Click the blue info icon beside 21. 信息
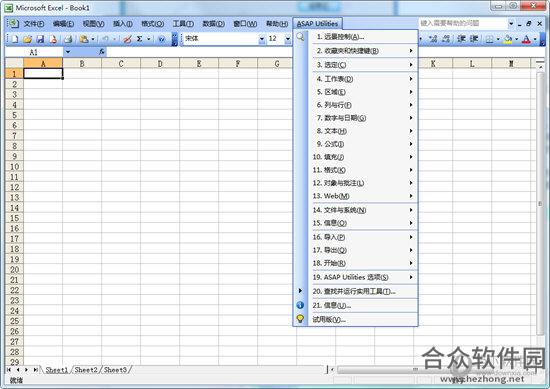Viewport: 550px width, 389px height. [300, 305]
